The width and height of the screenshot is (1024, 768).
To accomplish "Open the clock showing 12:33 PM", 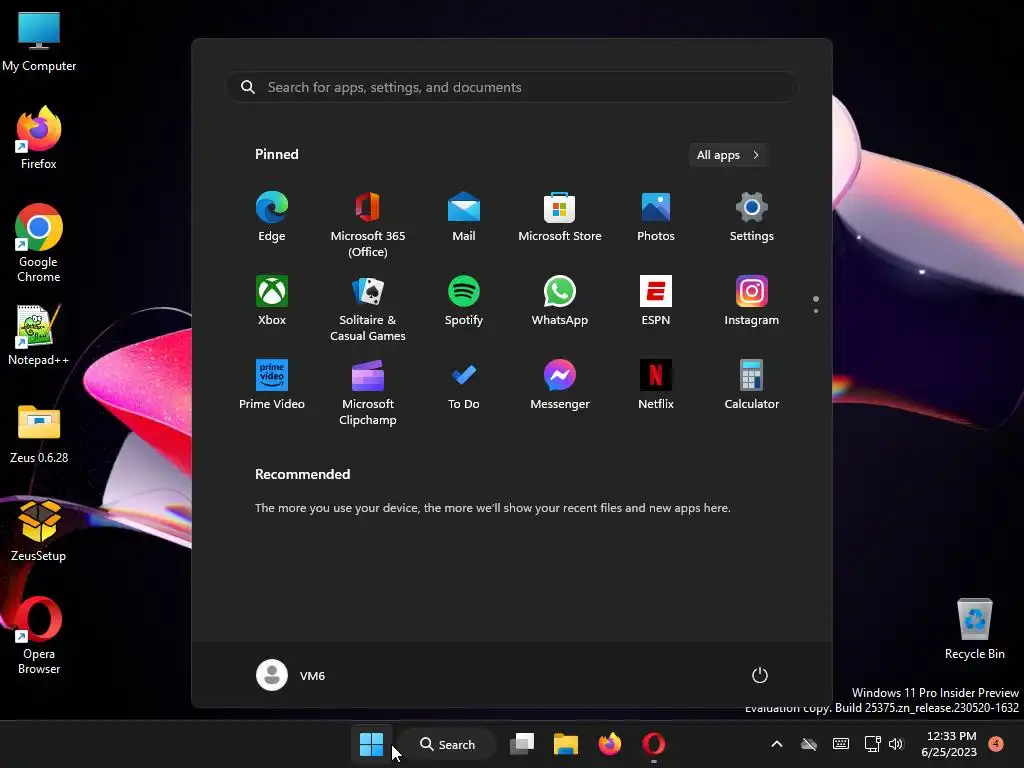I will pos(950,744).
